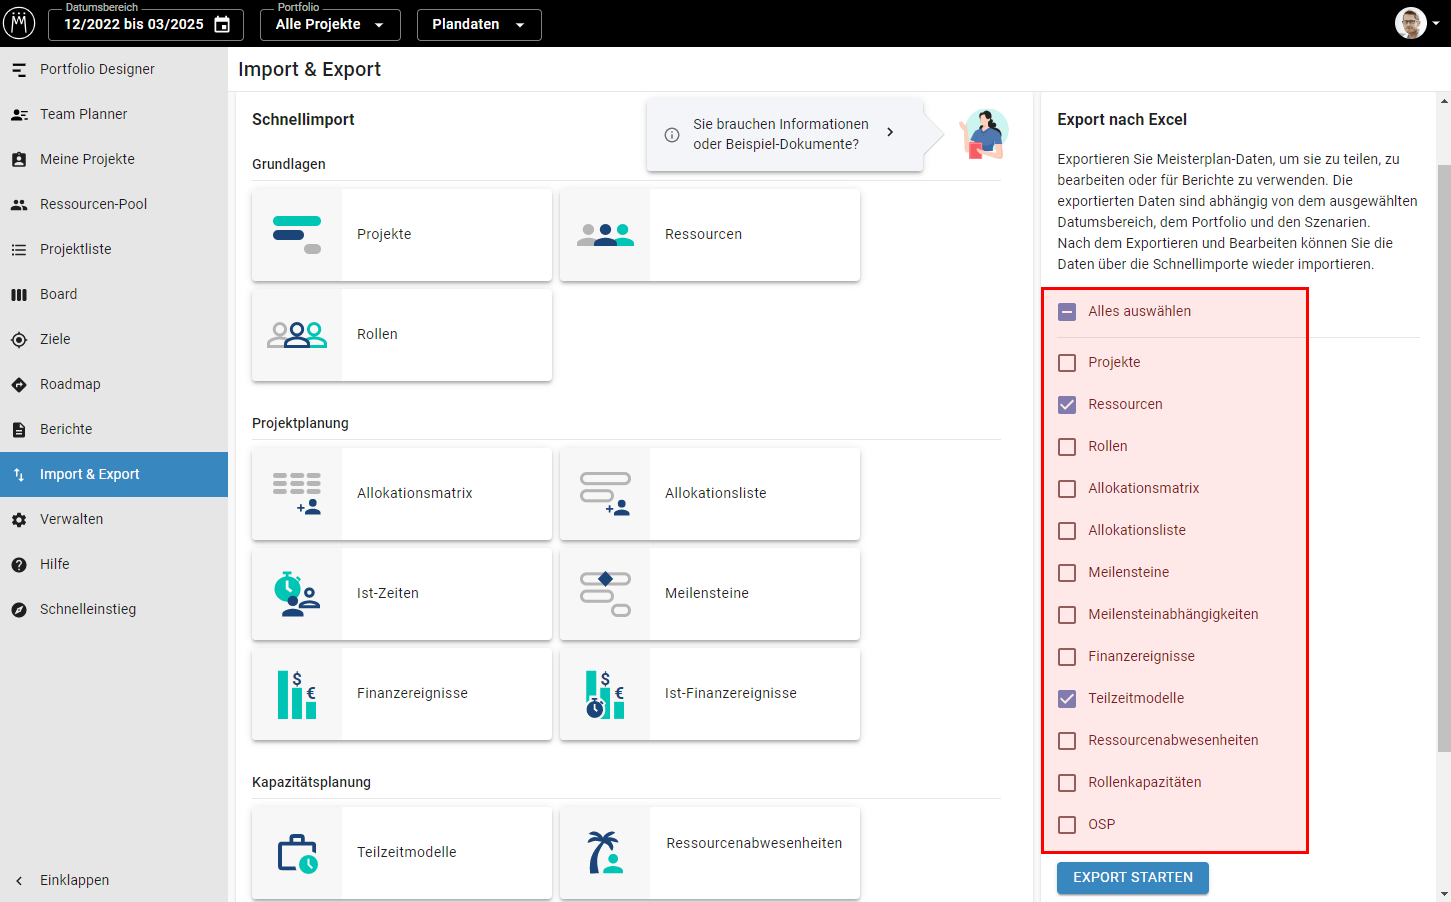
Task: Open the user avatar account menu
Action: click(1416, 23)
